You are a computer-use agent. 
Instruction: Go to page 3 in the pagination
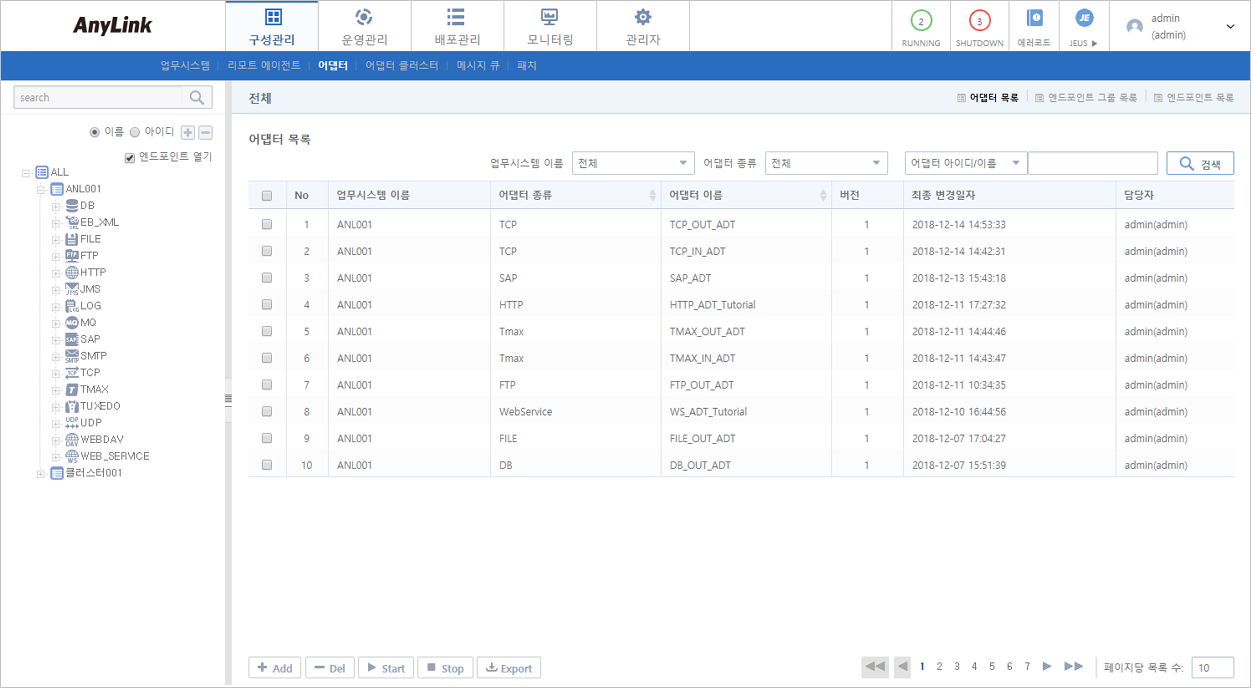click(956, 666)
